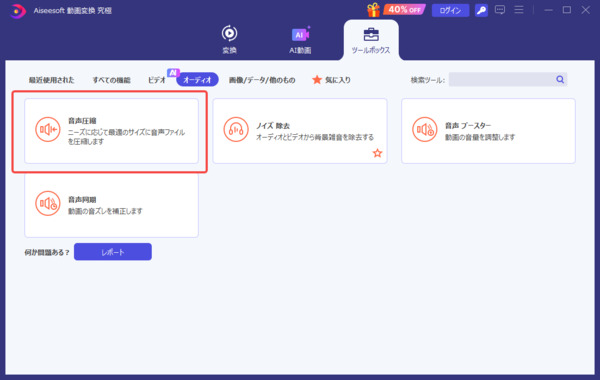Click the 音声同期 speaker clock icon

point(48,203)
